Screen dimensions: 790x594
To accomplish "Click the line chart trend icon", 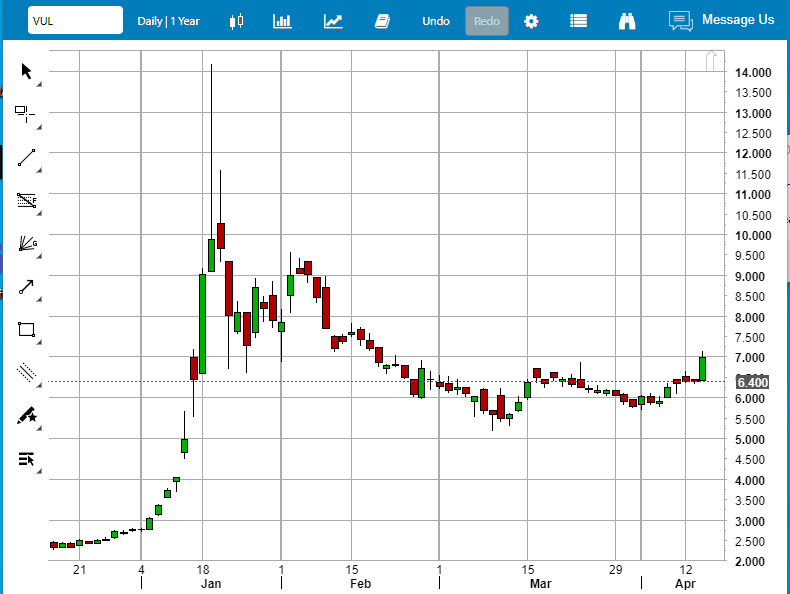I will point(333,21).
